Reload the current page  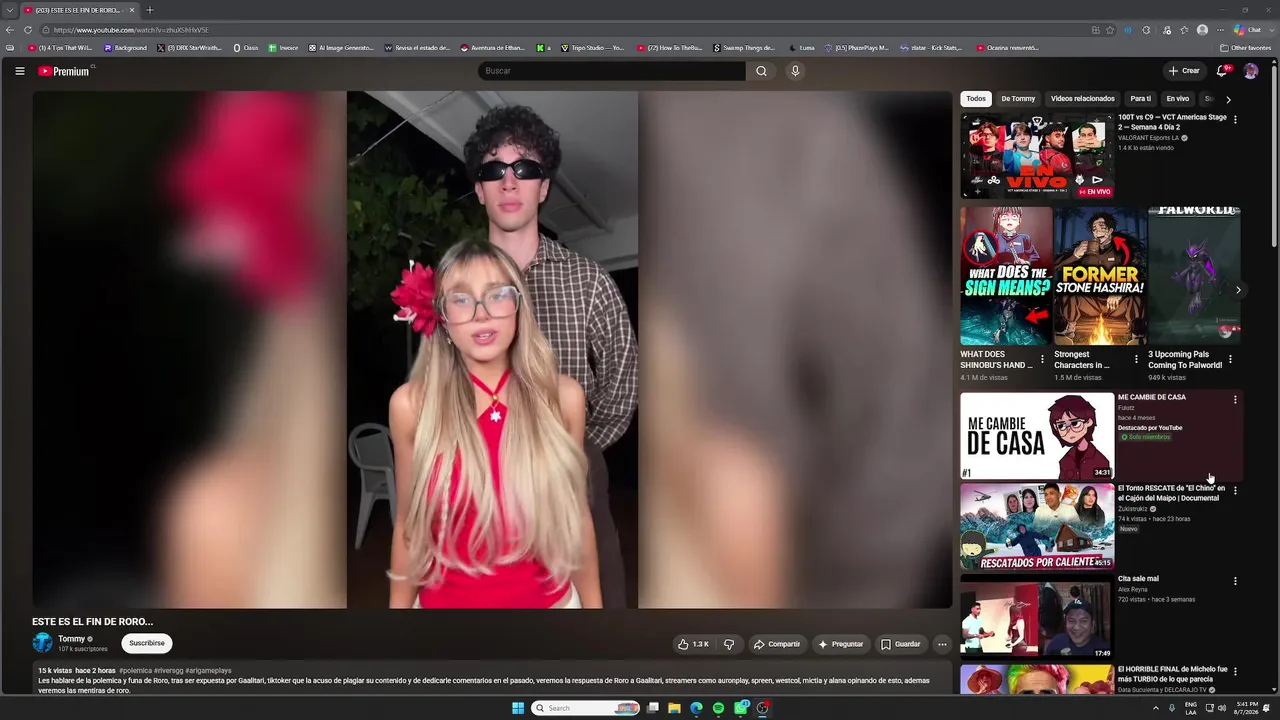click(28, 30)
